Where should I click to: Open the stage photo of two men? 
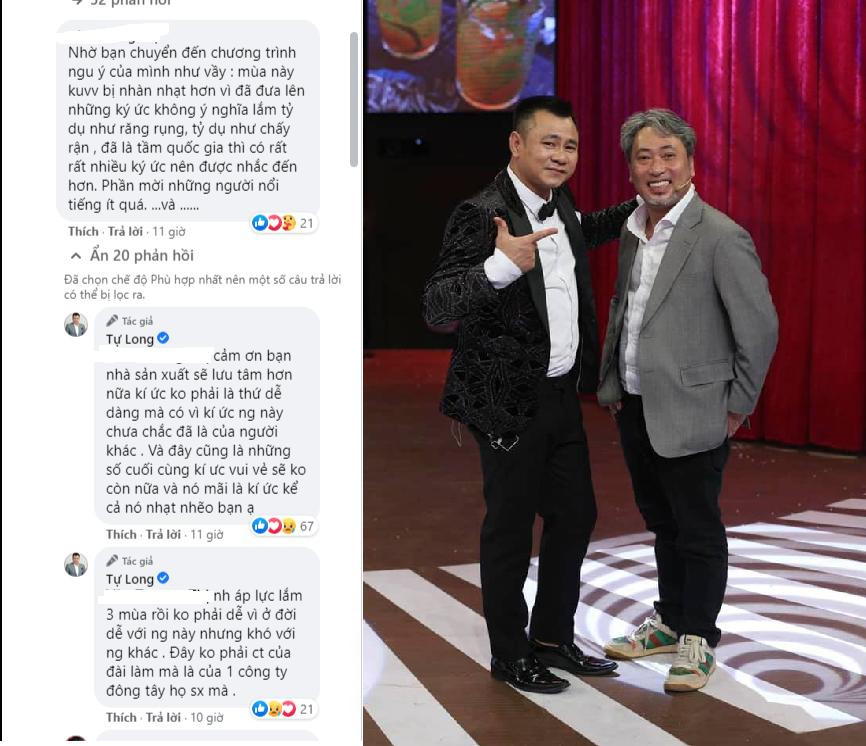pyautogui.click(x=614, y=373)
